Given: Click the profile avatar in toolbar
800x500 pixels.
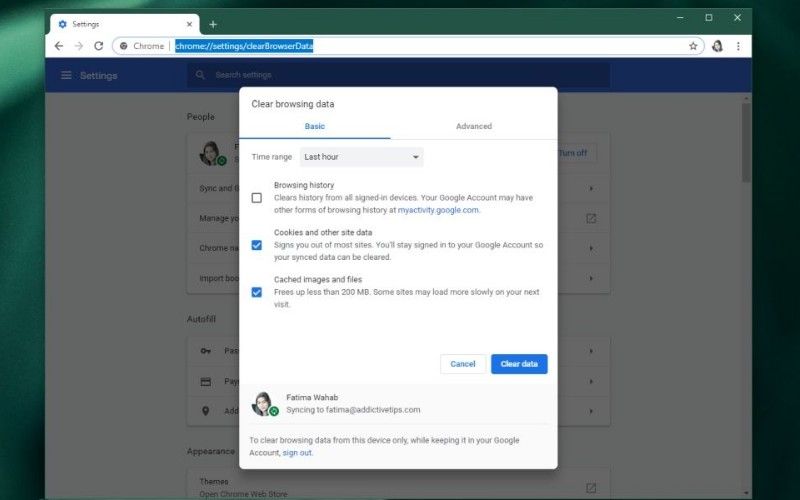Looking at the screenshot, I should pyautogui.click(x=717, y=46).
